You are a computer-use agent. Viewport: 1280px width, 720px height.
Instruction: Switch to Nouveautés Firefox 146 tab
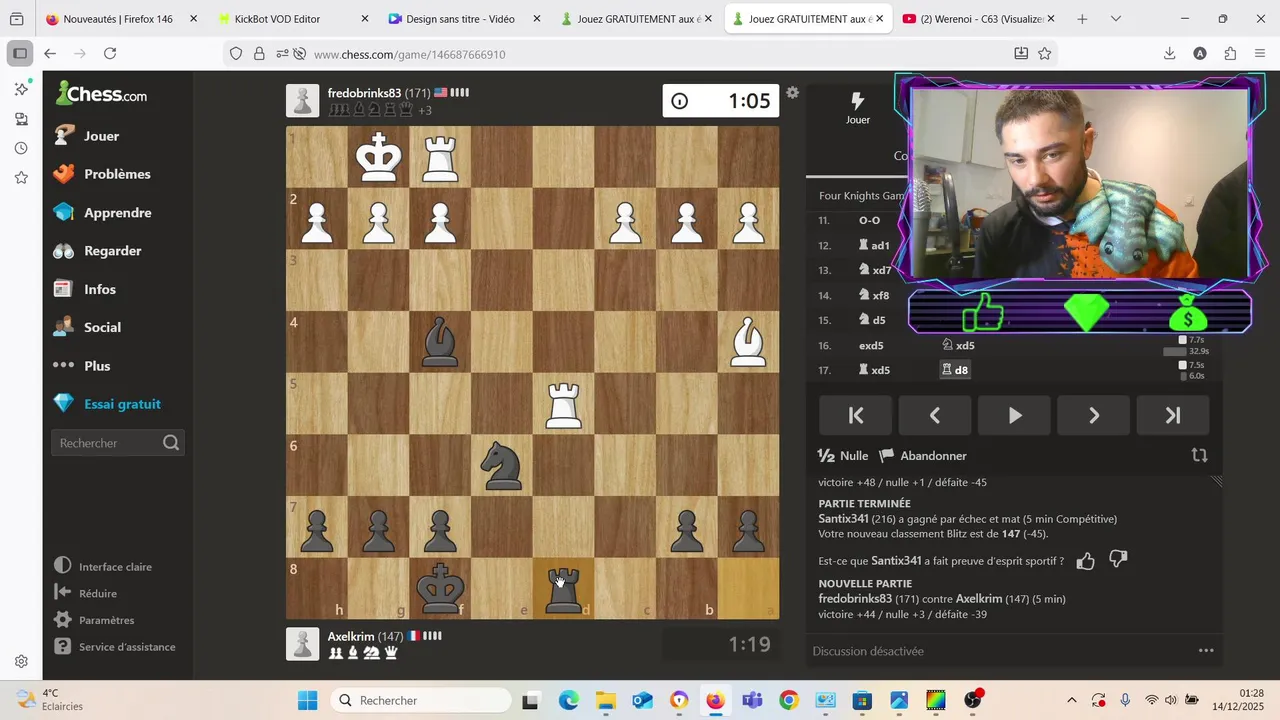pyautogui.click(x=122, y=19)
